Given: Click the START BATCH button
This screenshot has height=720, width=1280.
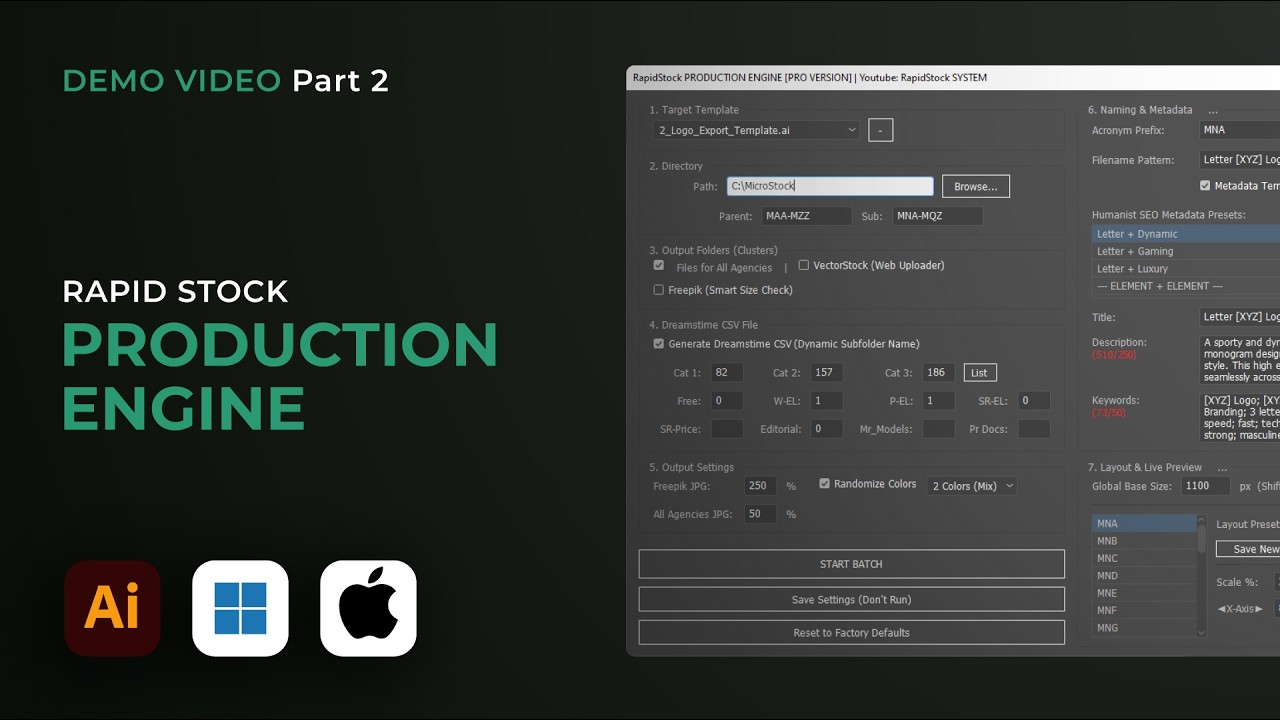Looking at the screenshot, I should pos(851,564).
